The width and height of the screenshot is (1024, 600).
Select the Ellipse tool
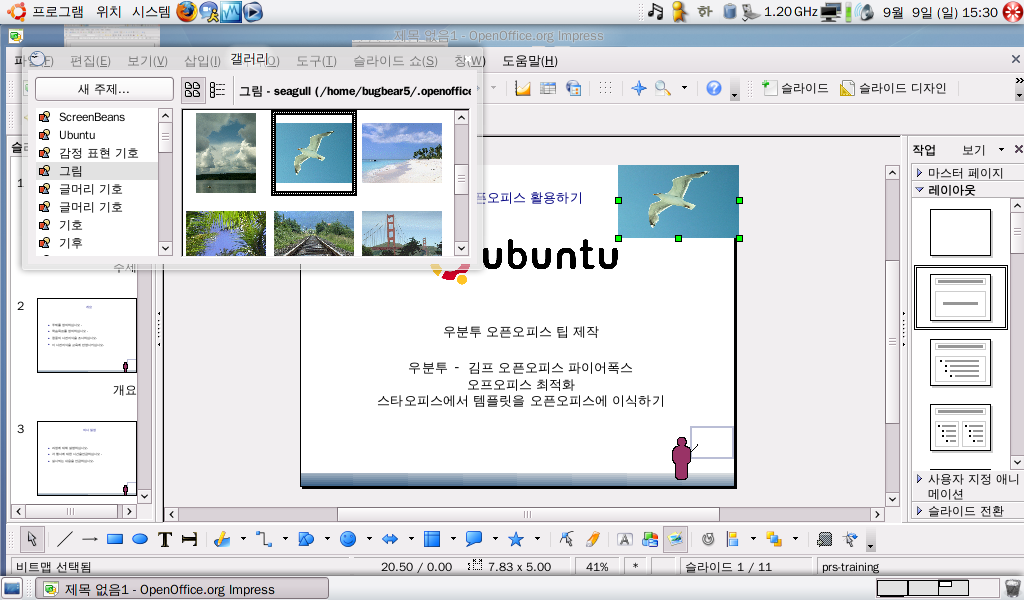[x=140, y=539]
